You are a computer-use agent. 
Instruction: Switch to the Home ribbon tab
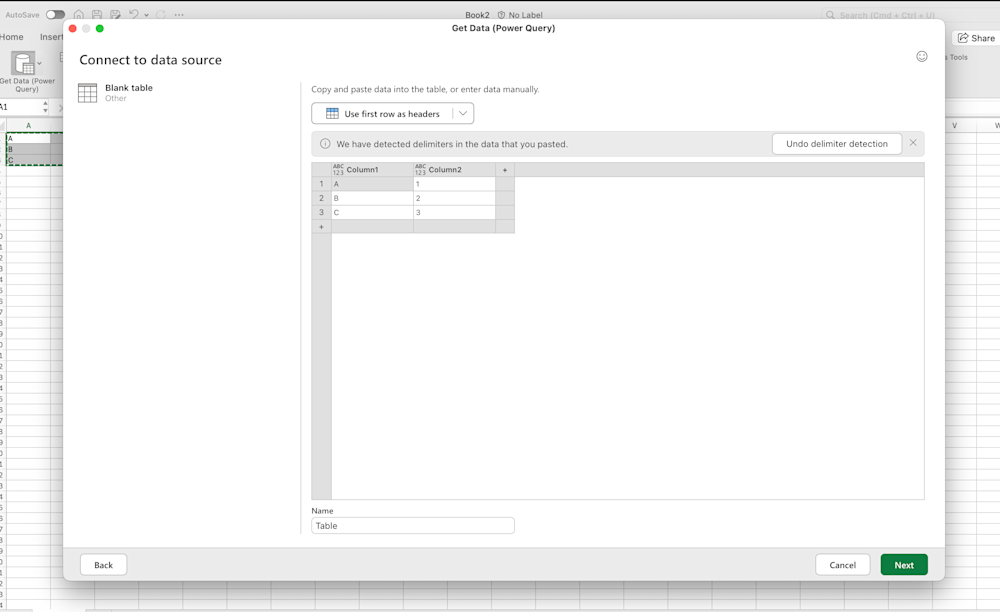tap(12, 36)
